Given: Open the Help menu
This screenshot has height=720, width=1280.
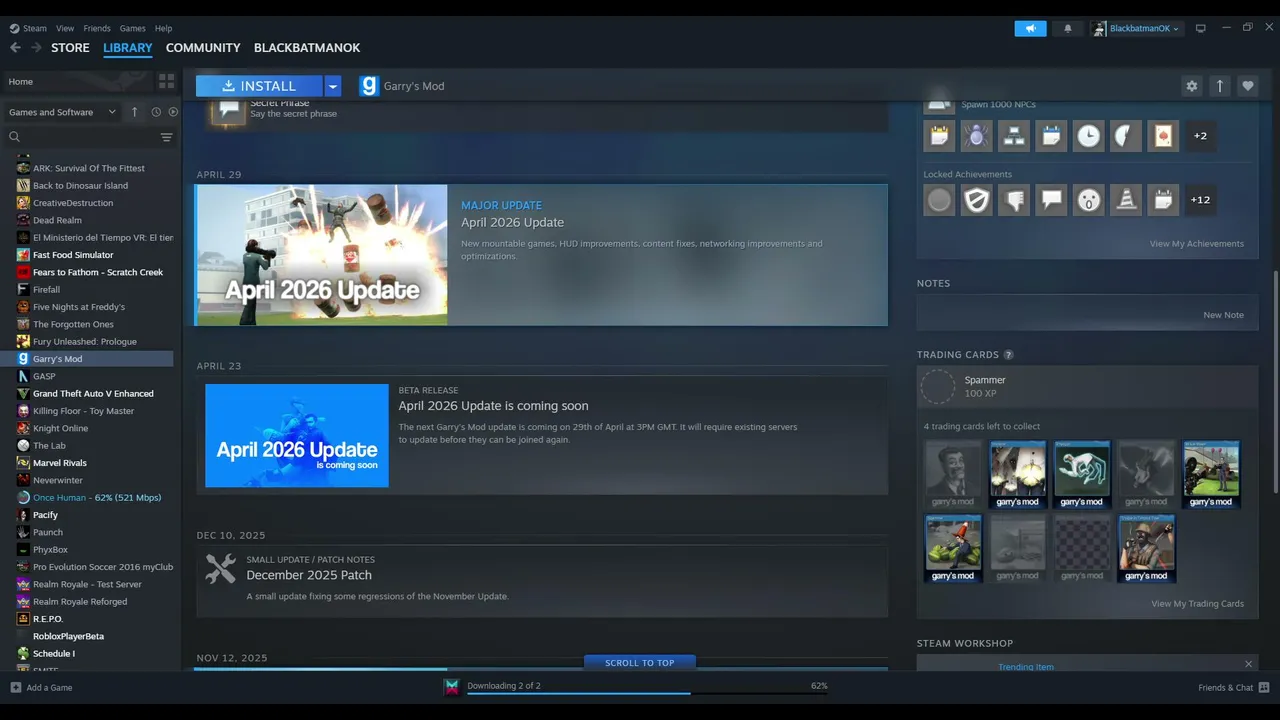Looking at the screenshot, I should (x=164, y=28).
